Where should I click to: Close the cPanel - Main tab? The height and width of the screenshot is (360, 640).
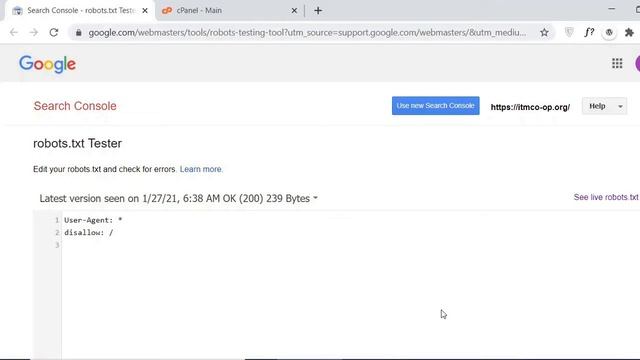point(294,11)
